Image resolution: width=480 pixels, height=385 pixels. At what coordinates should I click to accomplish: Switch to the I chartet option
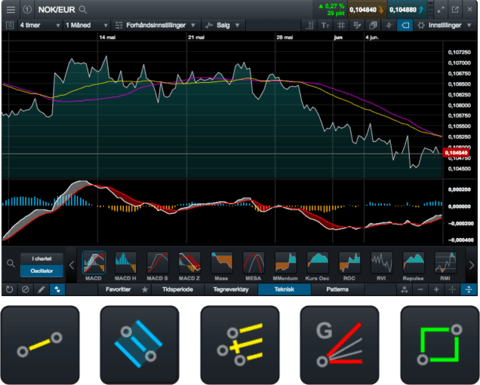point(42,259)
